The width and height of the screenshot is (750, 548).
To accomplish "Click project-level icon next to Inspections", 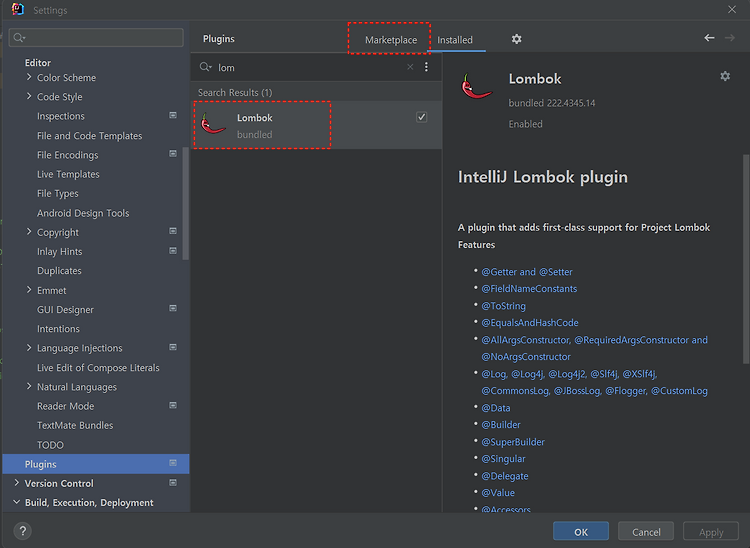I will point(173,115).
